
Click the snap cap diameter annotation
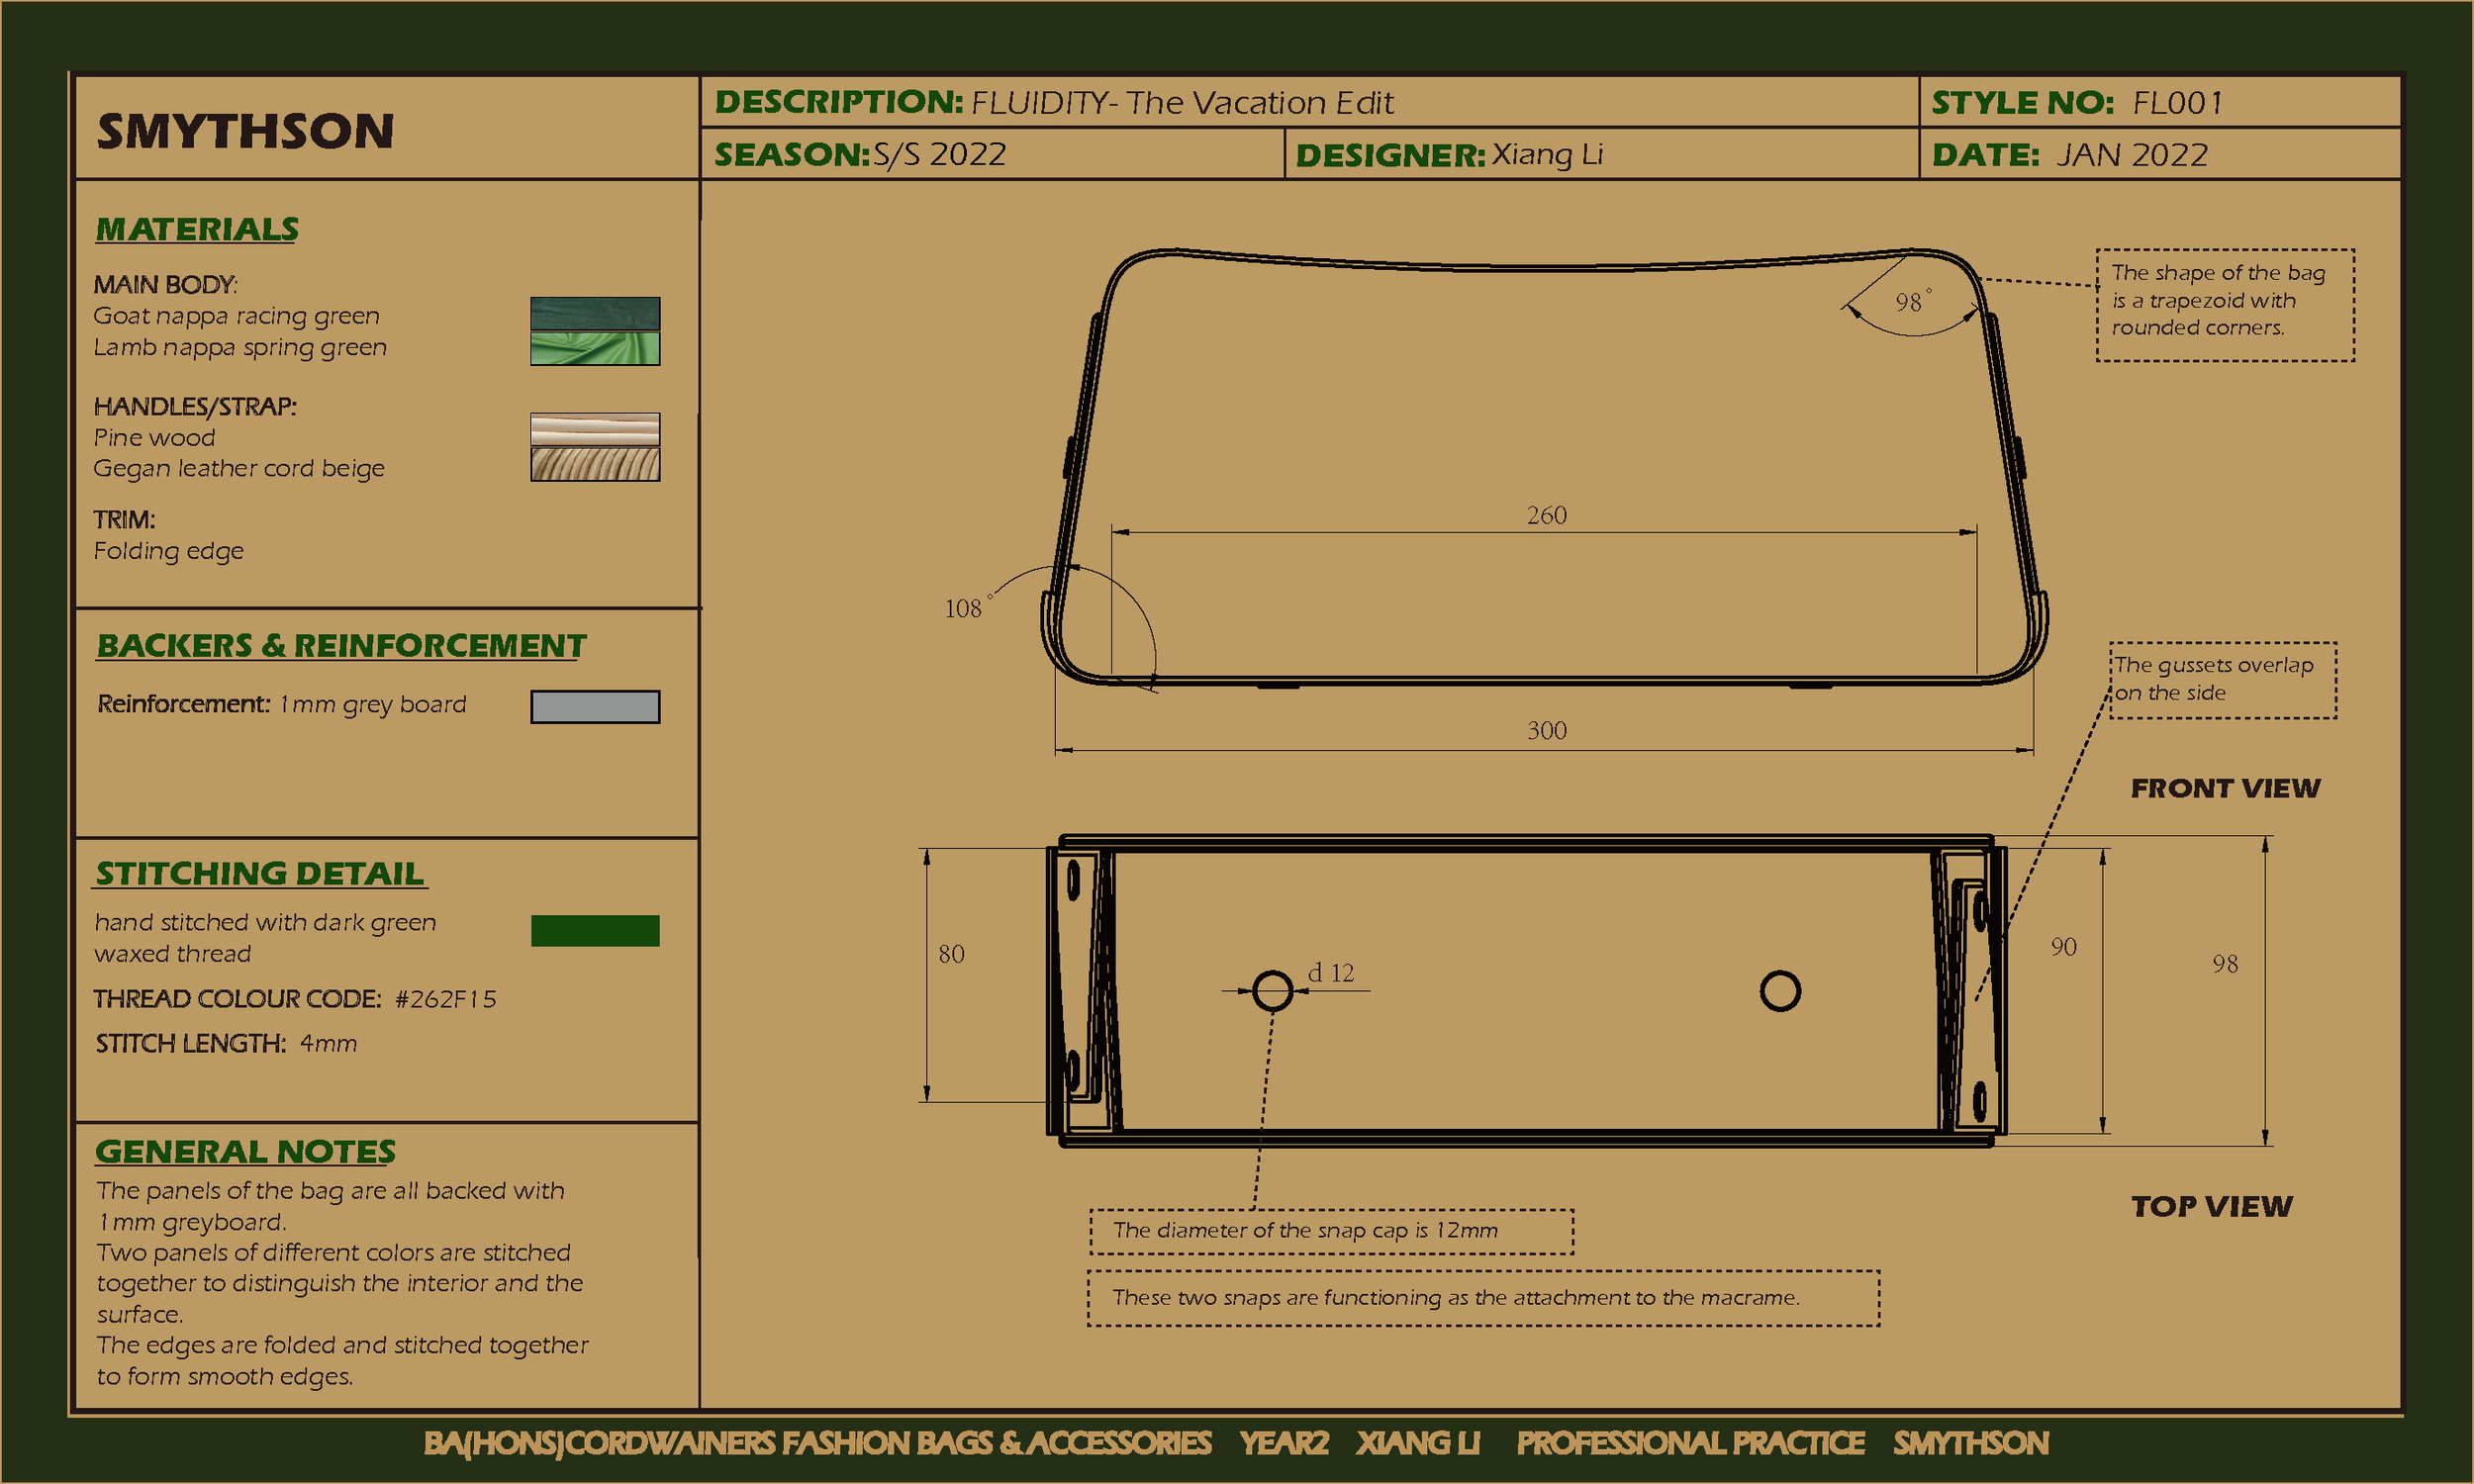[1331, 1231]
